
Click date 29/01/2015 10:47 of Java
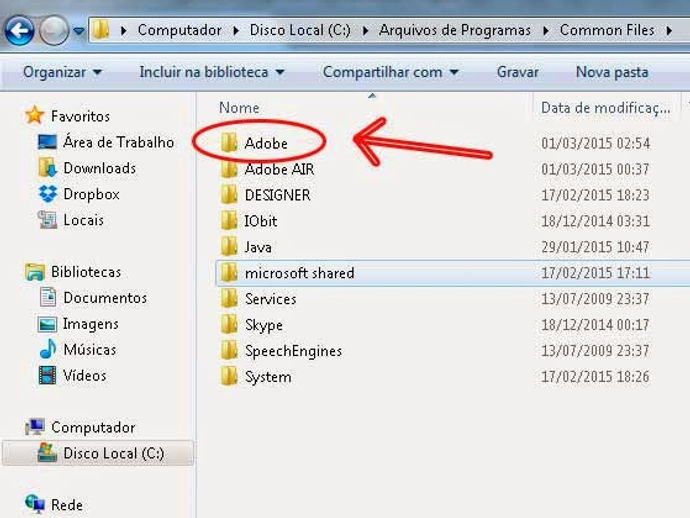tap(595, 247)
